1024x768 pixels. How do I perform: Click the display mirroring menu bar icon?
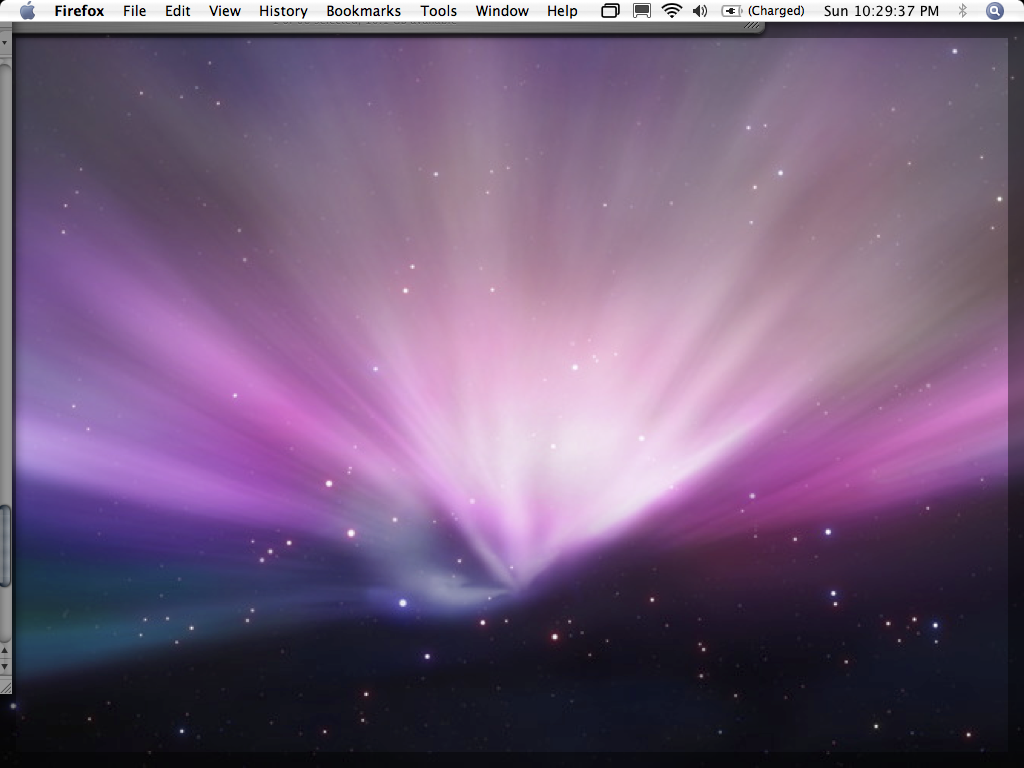click(x=642, y=11)
